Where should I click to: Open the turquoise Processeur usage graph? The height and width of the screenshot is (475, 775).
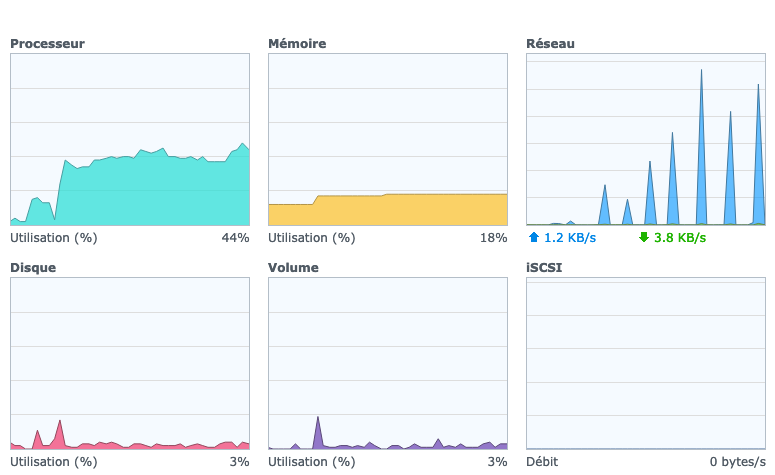[x=130, y=139]
